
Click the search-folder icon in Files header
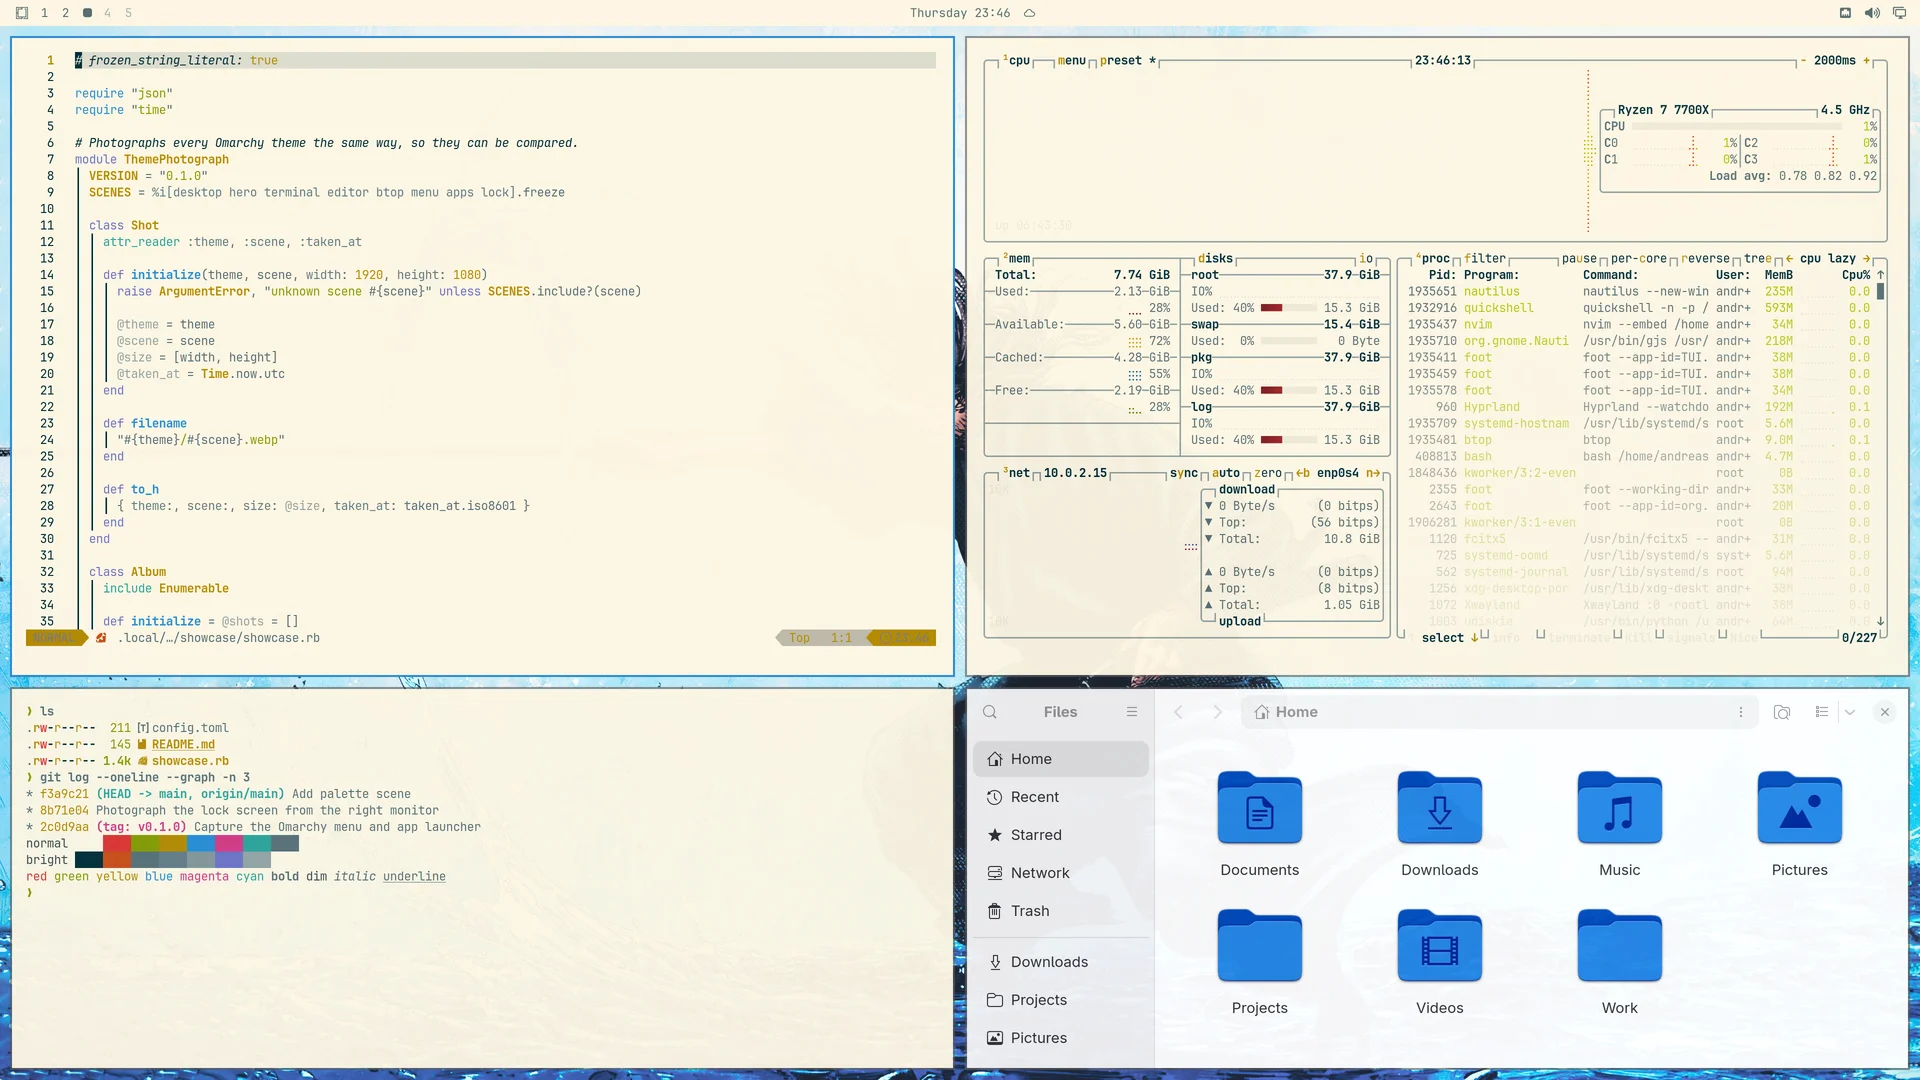[x=1782, y=712]
